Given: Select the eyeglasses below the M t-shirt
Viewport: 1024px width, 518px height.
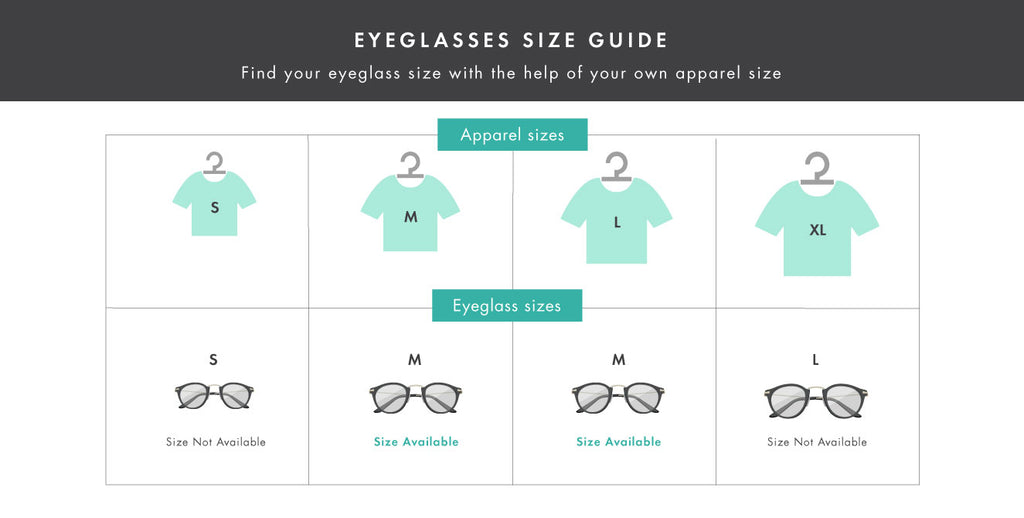Looking at the screenshot, I should coord(415,398).
